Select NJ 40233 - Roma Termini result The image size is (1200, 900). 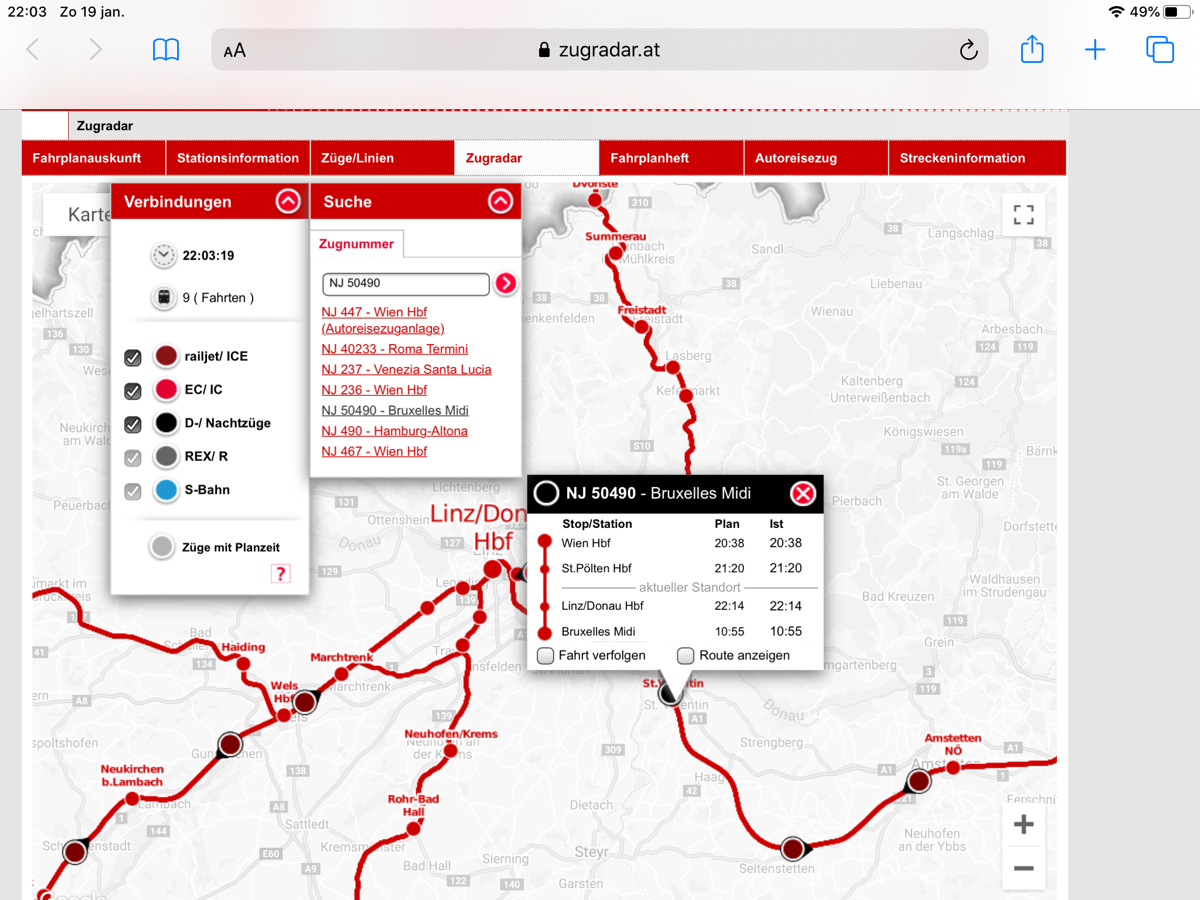click(x=394, y=349)
